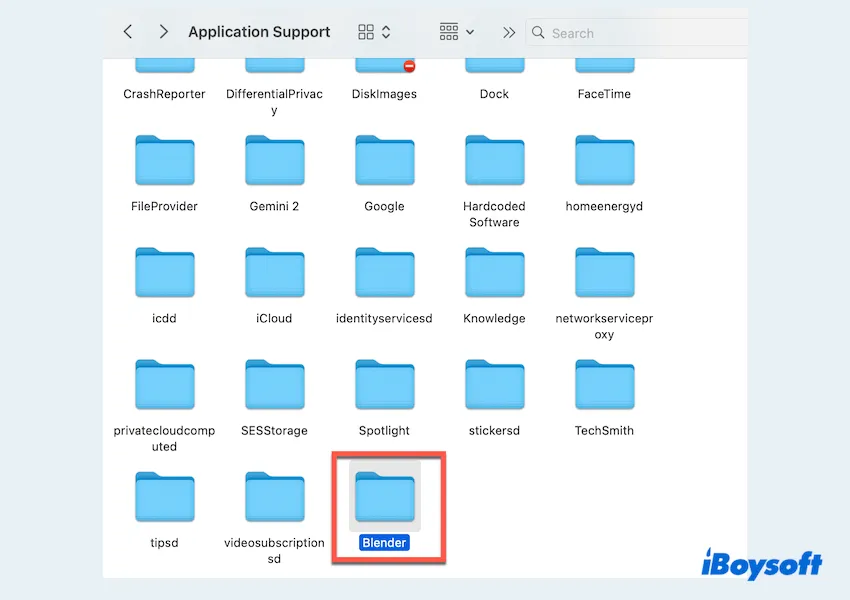Viewport: 850px width, 600px height.
Task: Go forward with the right chevron
Action: click(163, 32)
